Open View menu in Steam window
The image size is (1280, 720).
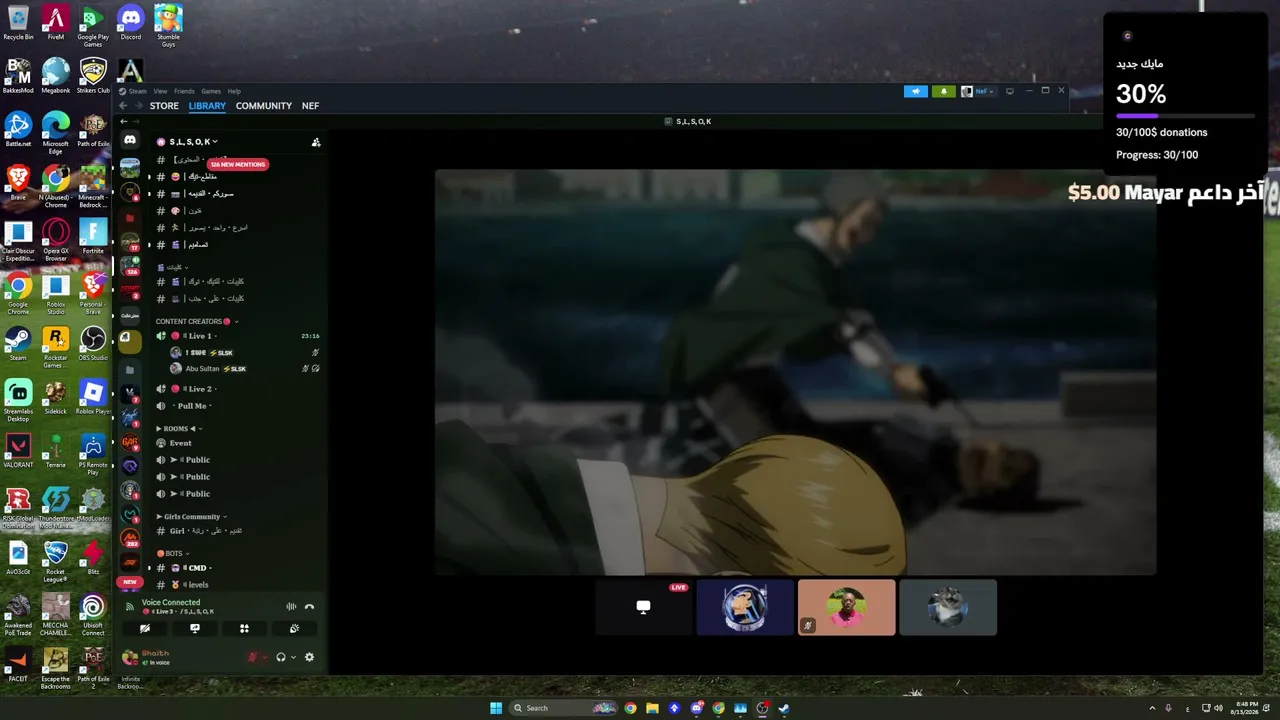160,91
